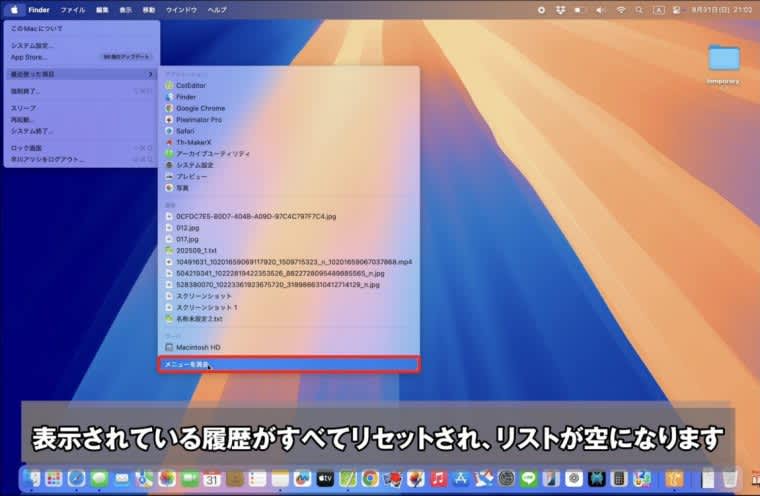Select システム設定... in Apple menu

click(33, 45)
